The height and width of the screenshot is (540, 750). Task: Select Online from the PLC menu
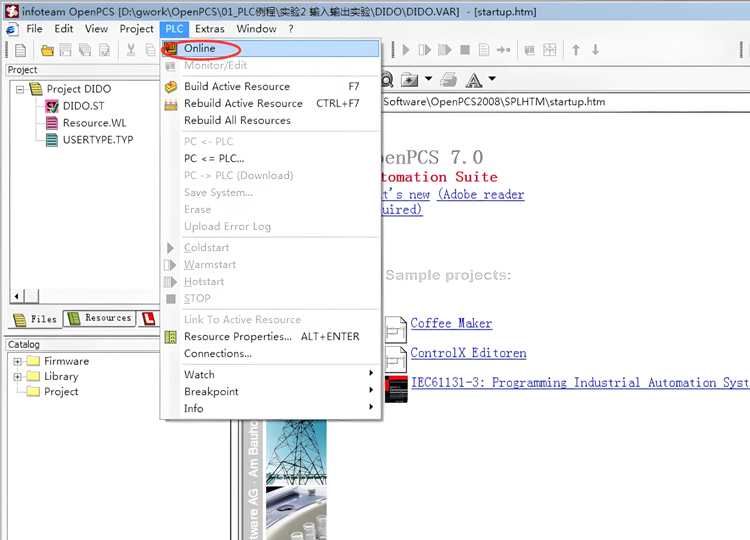point(199,48)
